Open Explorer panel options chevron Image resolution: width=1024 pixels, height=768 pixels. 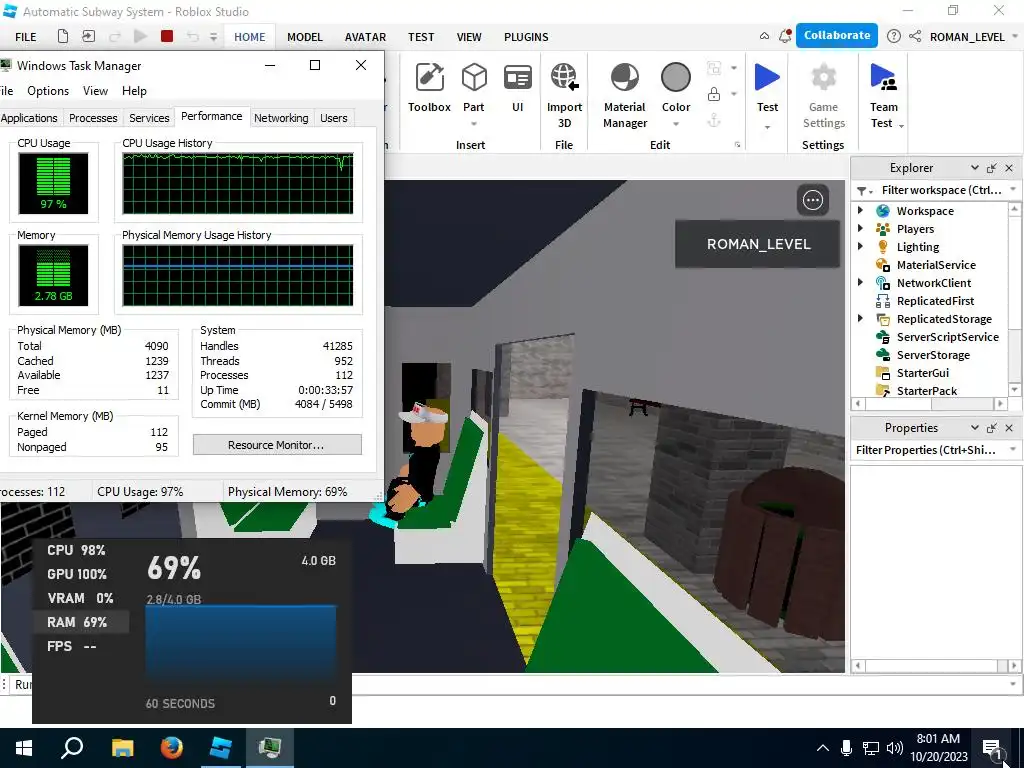click(974, 168)
